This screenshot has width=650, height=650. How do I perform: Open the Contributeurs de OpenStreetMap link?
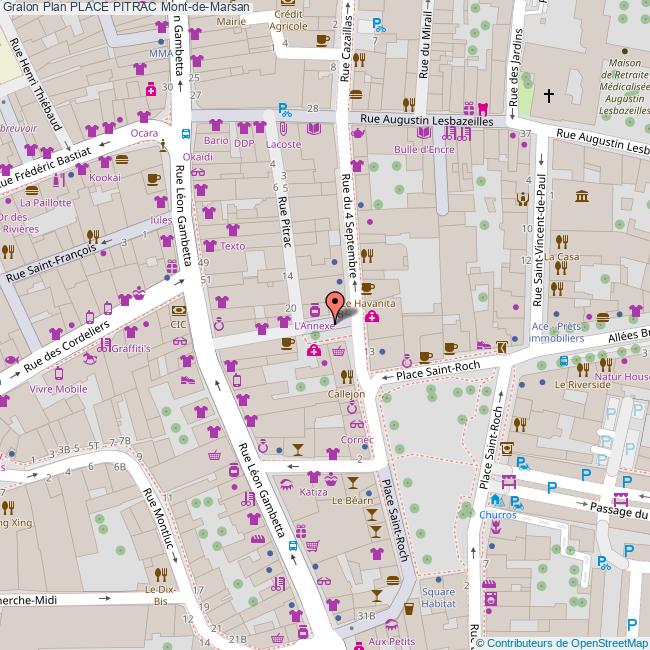[565, 643]
